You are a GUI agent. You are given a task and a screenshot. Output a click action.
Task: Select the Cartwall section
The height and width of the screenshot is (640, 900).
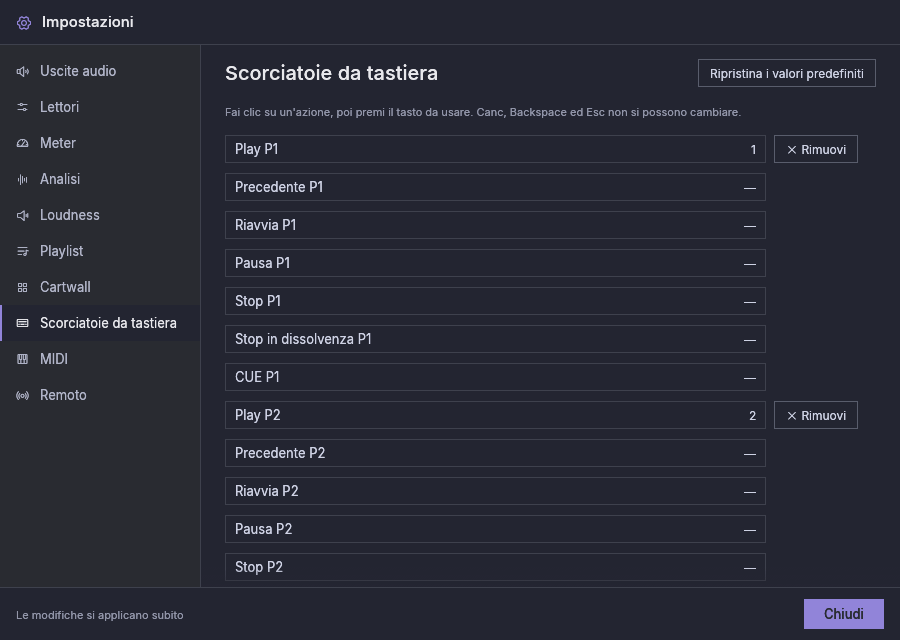100,288
